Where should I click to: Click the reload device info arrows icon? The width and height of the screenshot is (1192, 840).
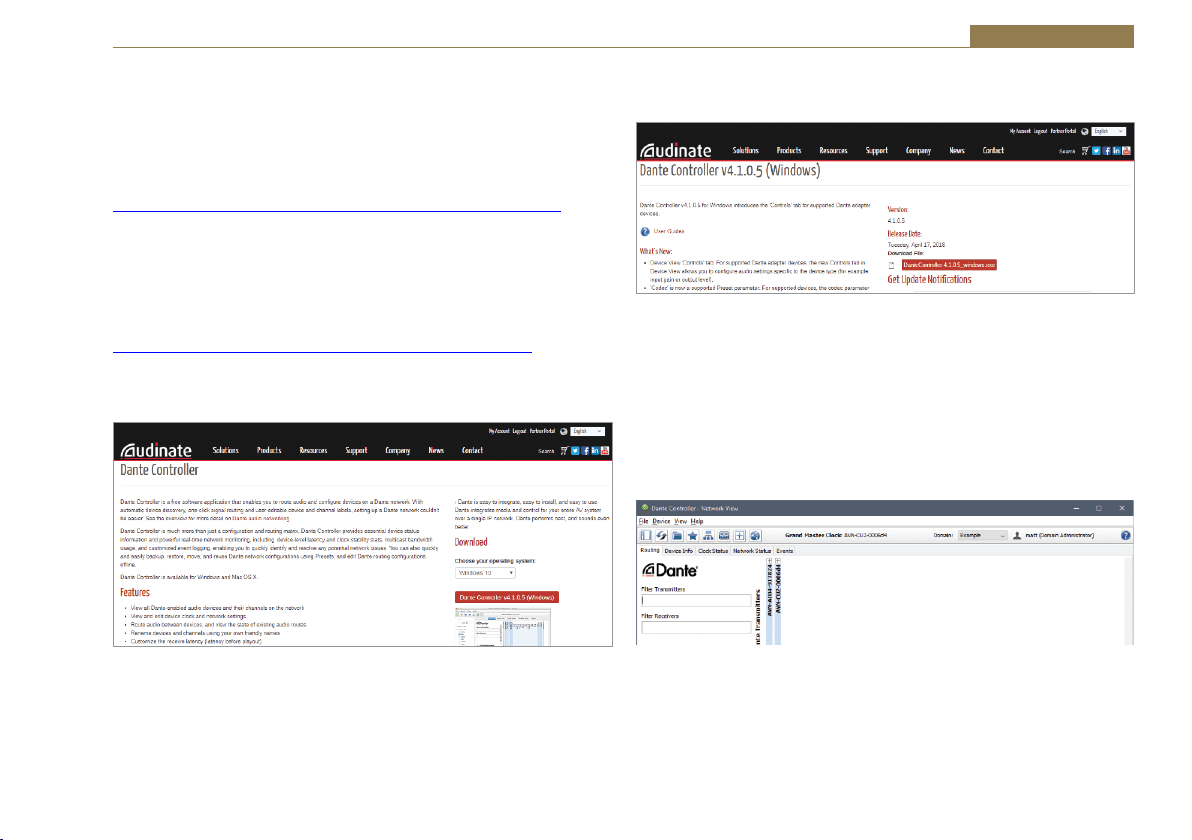coord(661,535)
